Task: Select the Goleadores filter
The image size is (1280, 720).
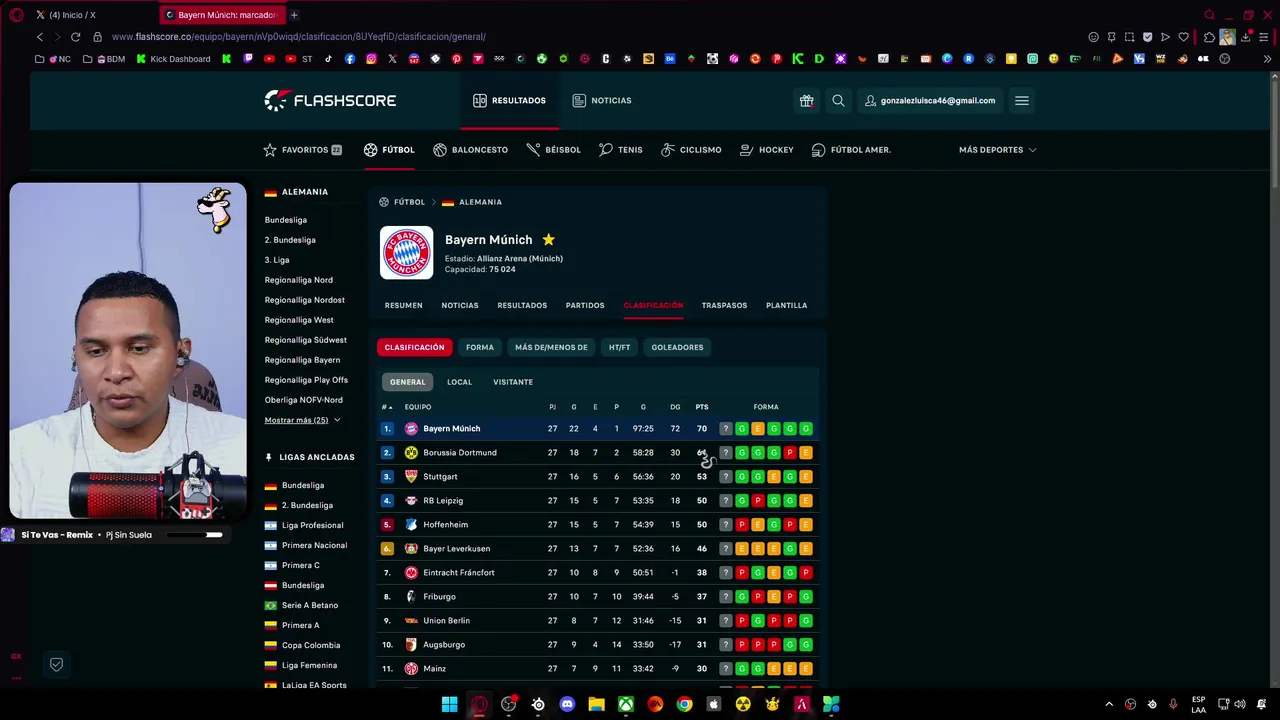Action: click(x=677, y=347)
